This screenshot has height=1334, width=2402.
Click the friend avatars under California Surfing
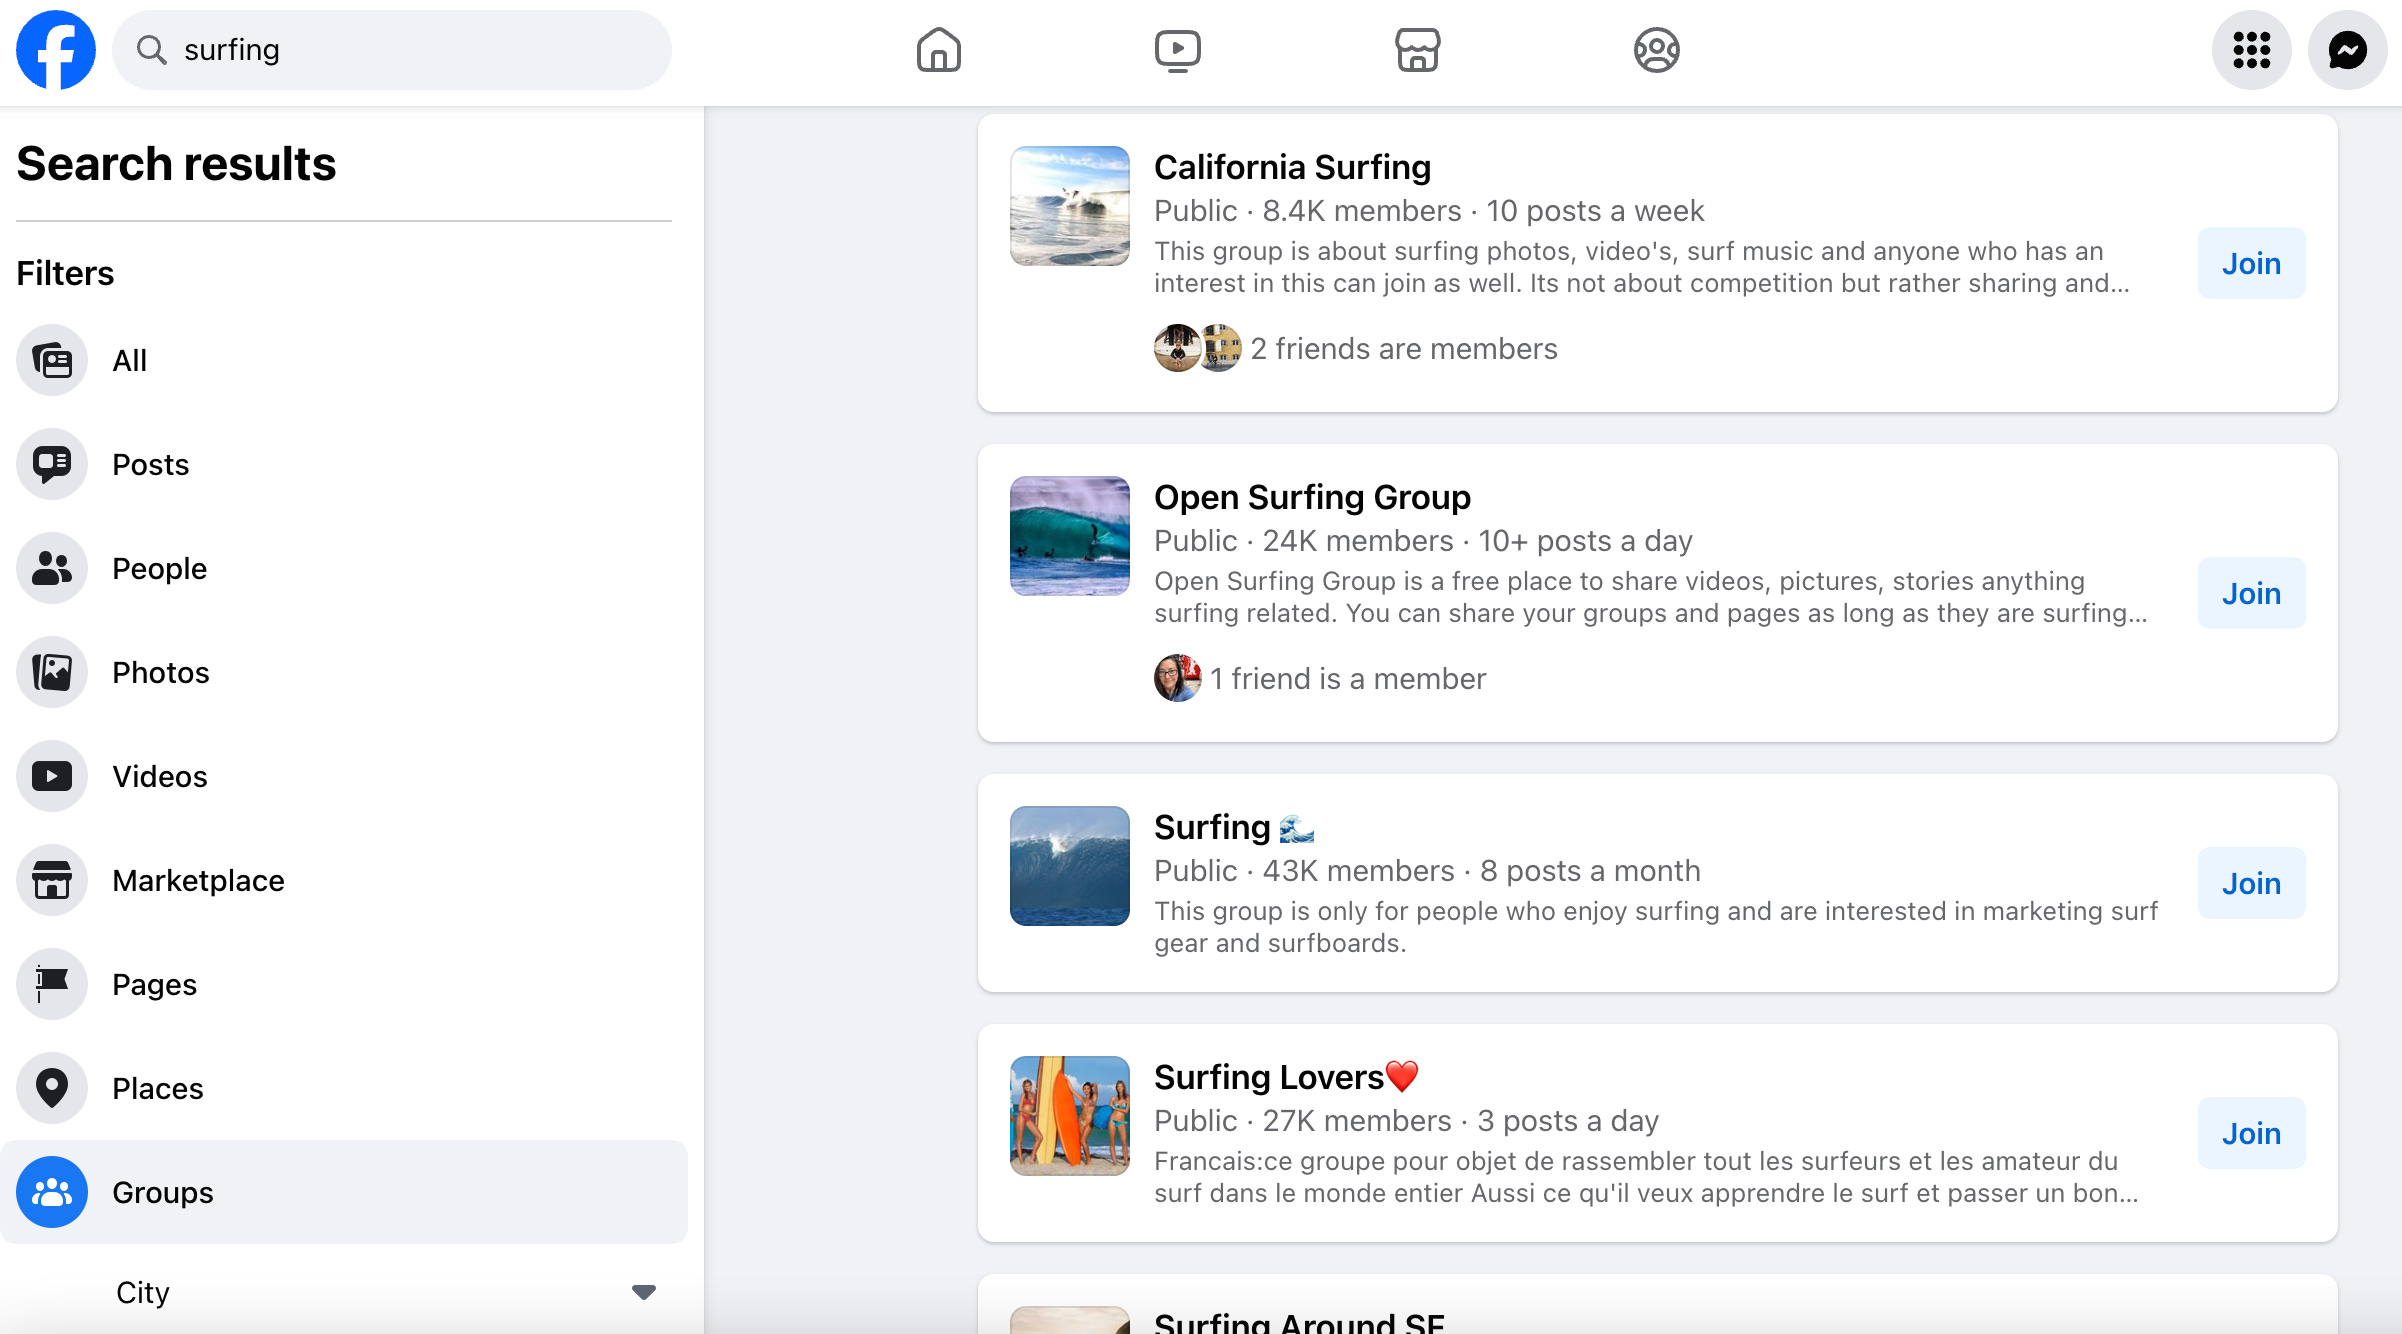[1198, 348]
